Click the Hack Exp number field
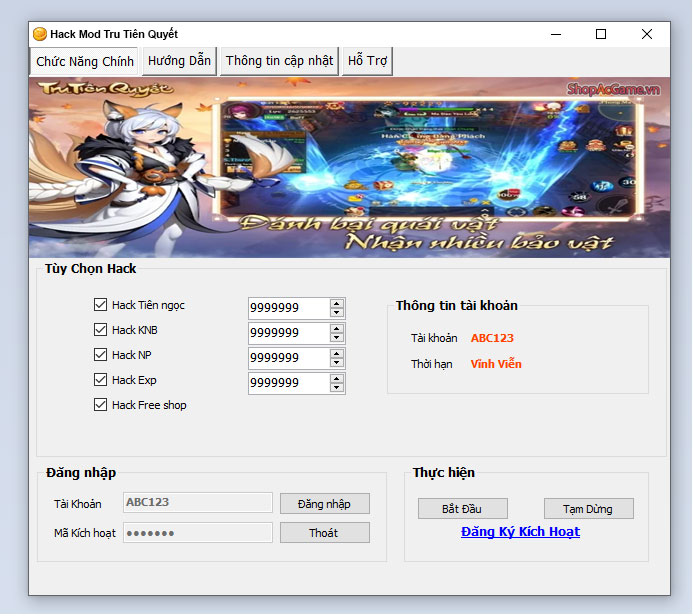This screenshot has width=693, height=616. [x=289, y=384]
